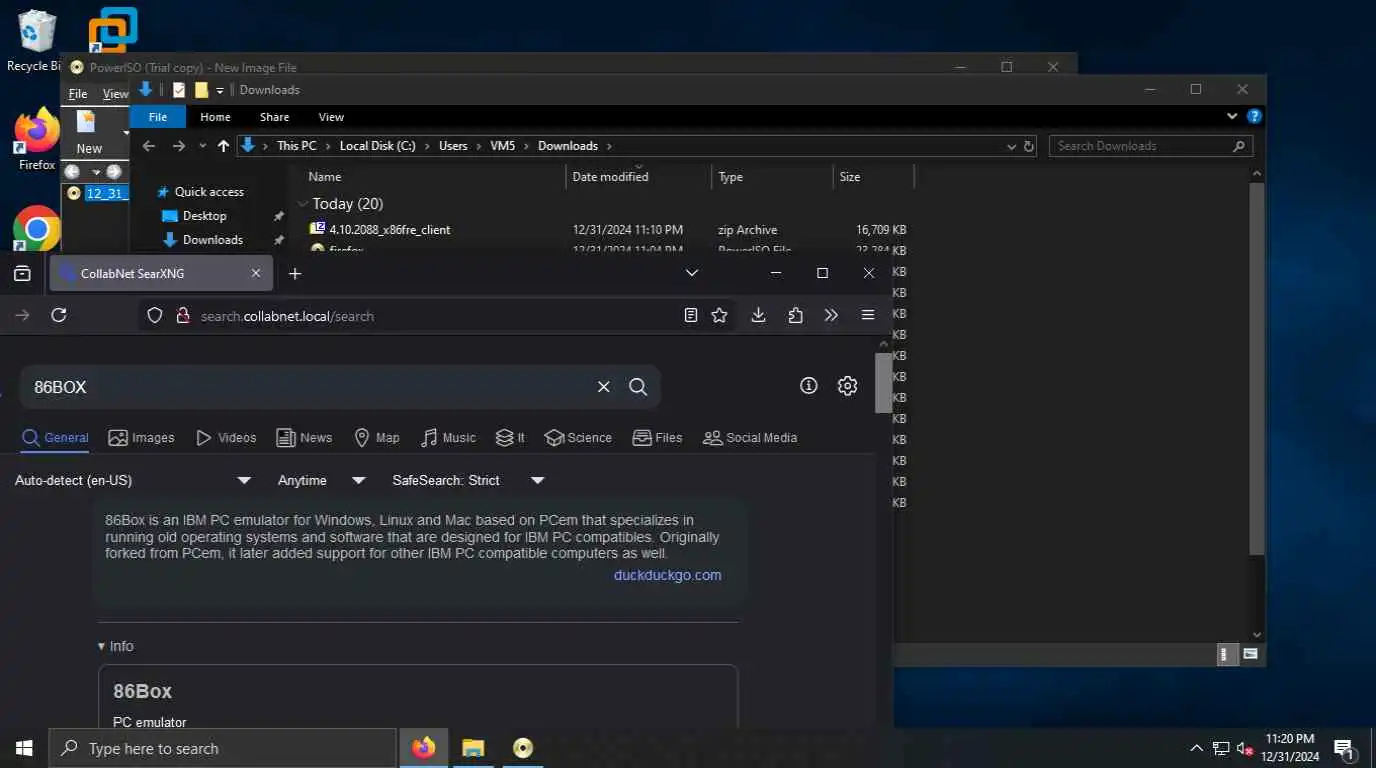Switch to the Files category
The width and height of the screenshot is (1376, 768).
coord(657,438)
